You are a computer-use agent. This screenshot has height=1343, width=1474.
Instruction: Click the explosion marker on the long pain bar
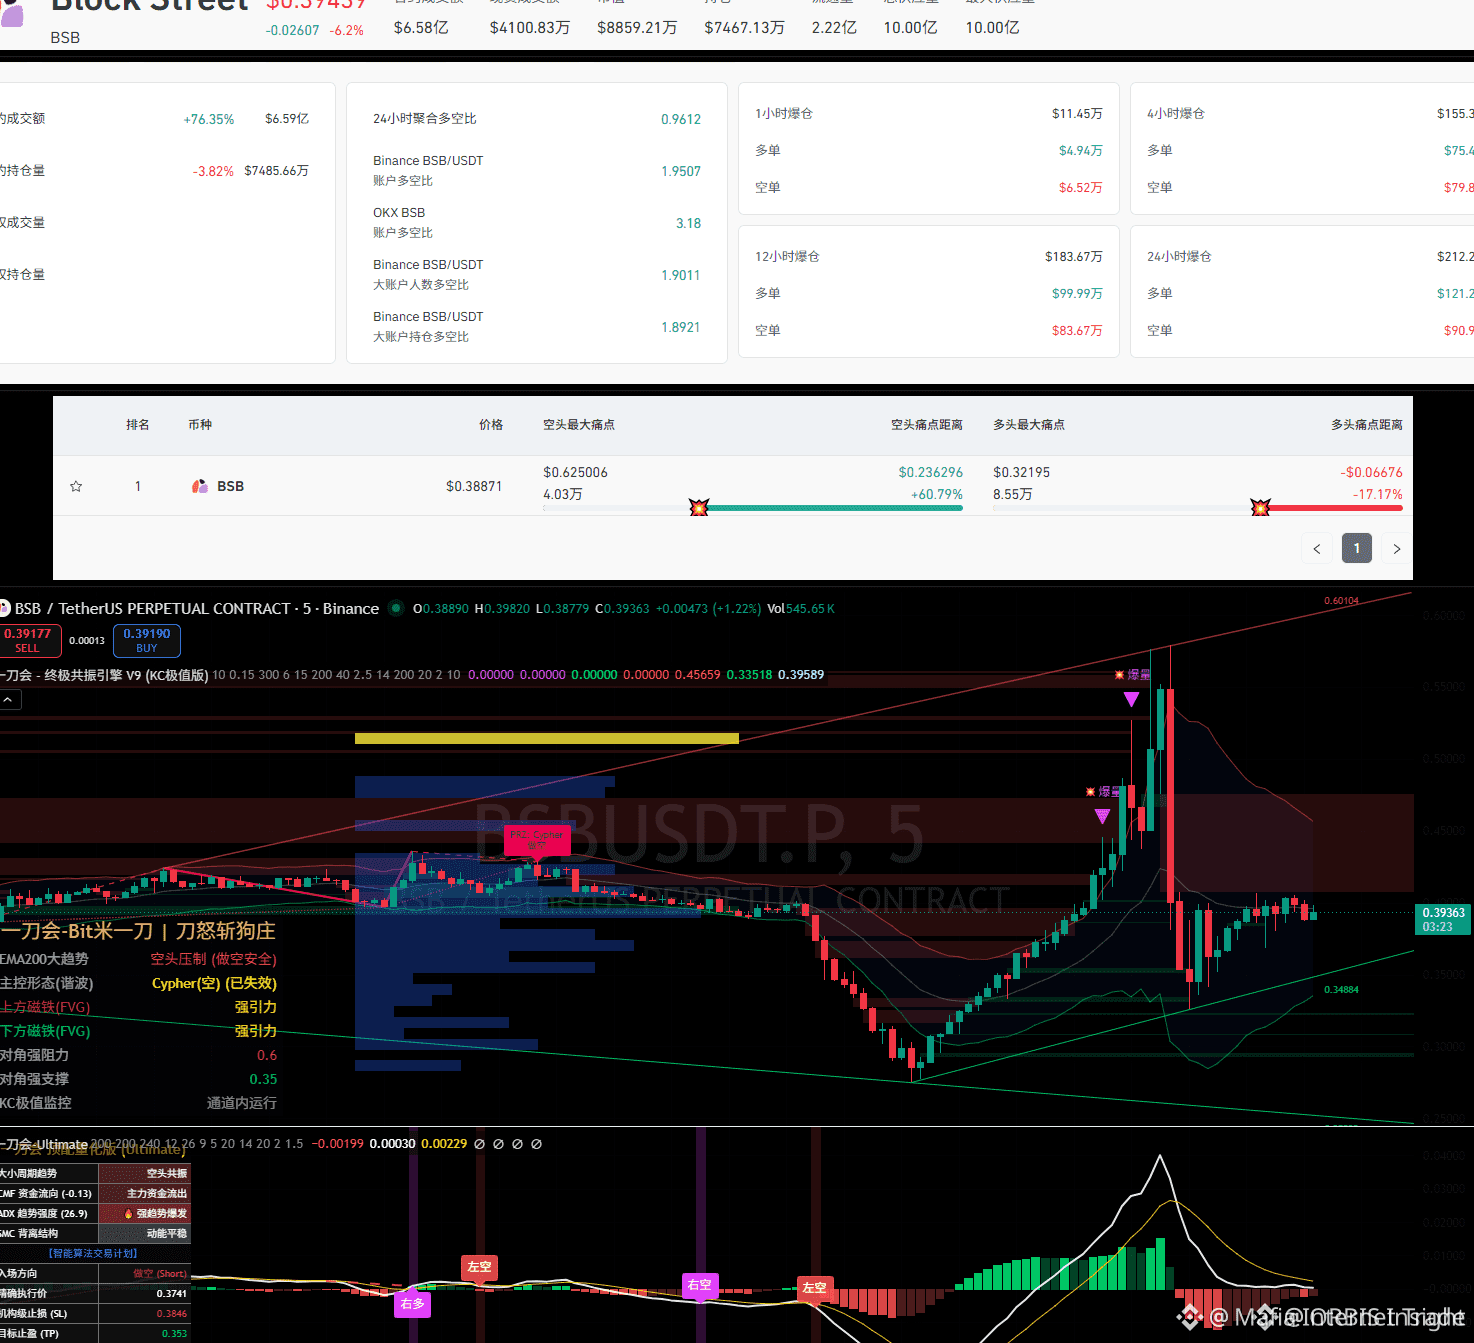point(1260,507)
